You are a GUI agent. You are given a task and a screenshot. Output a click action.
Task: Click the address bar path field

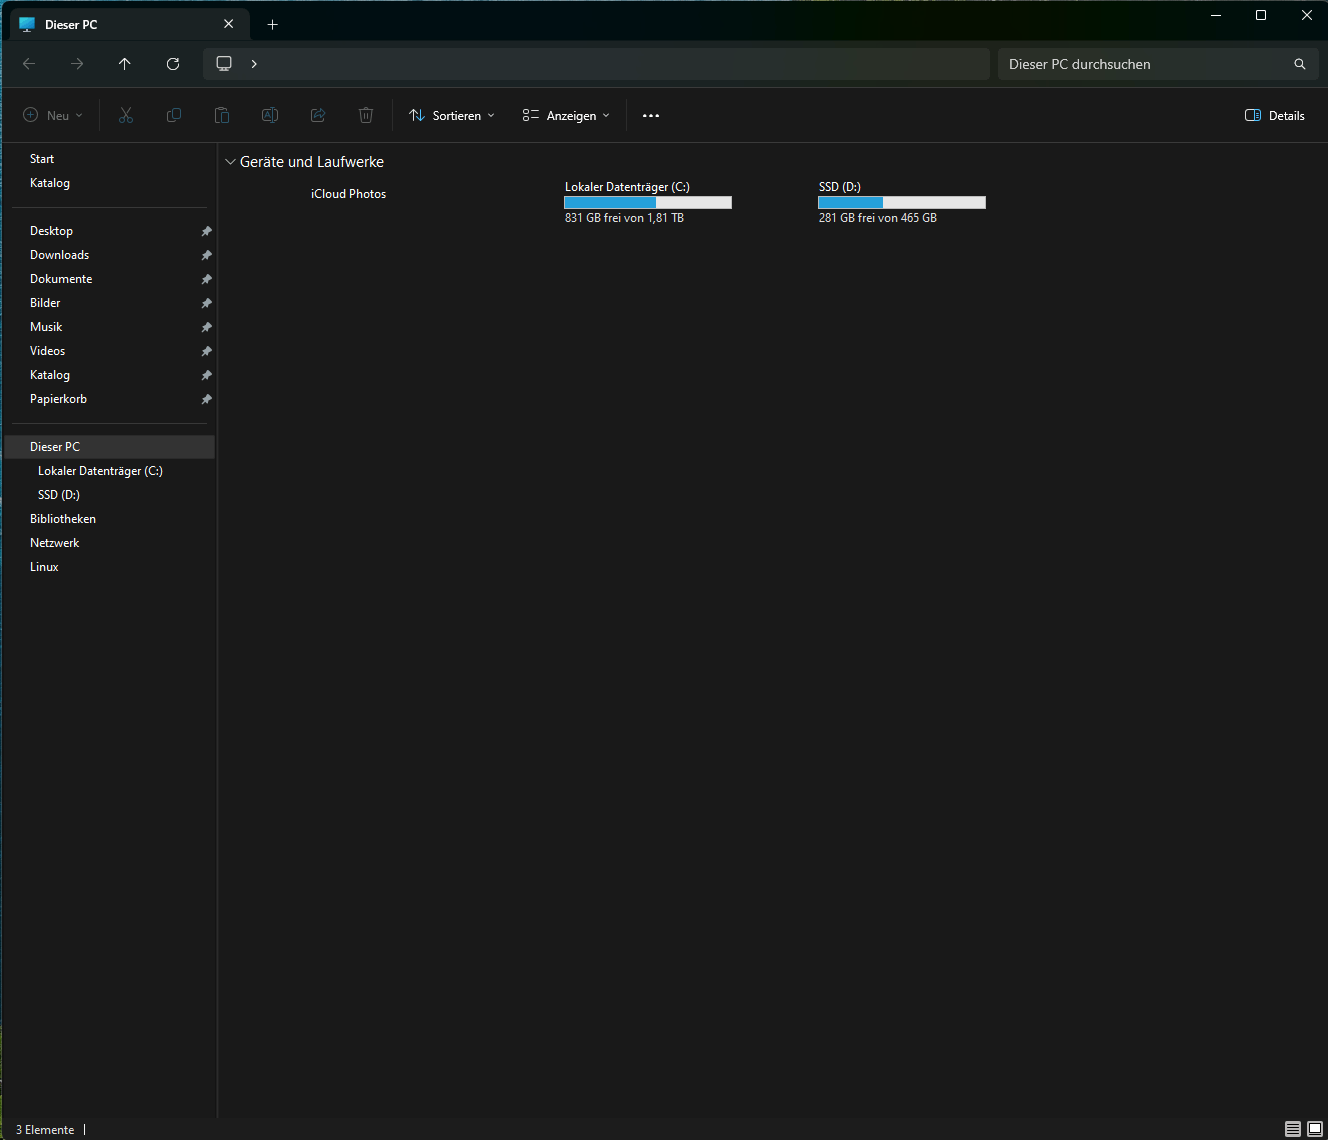[596, 64]
